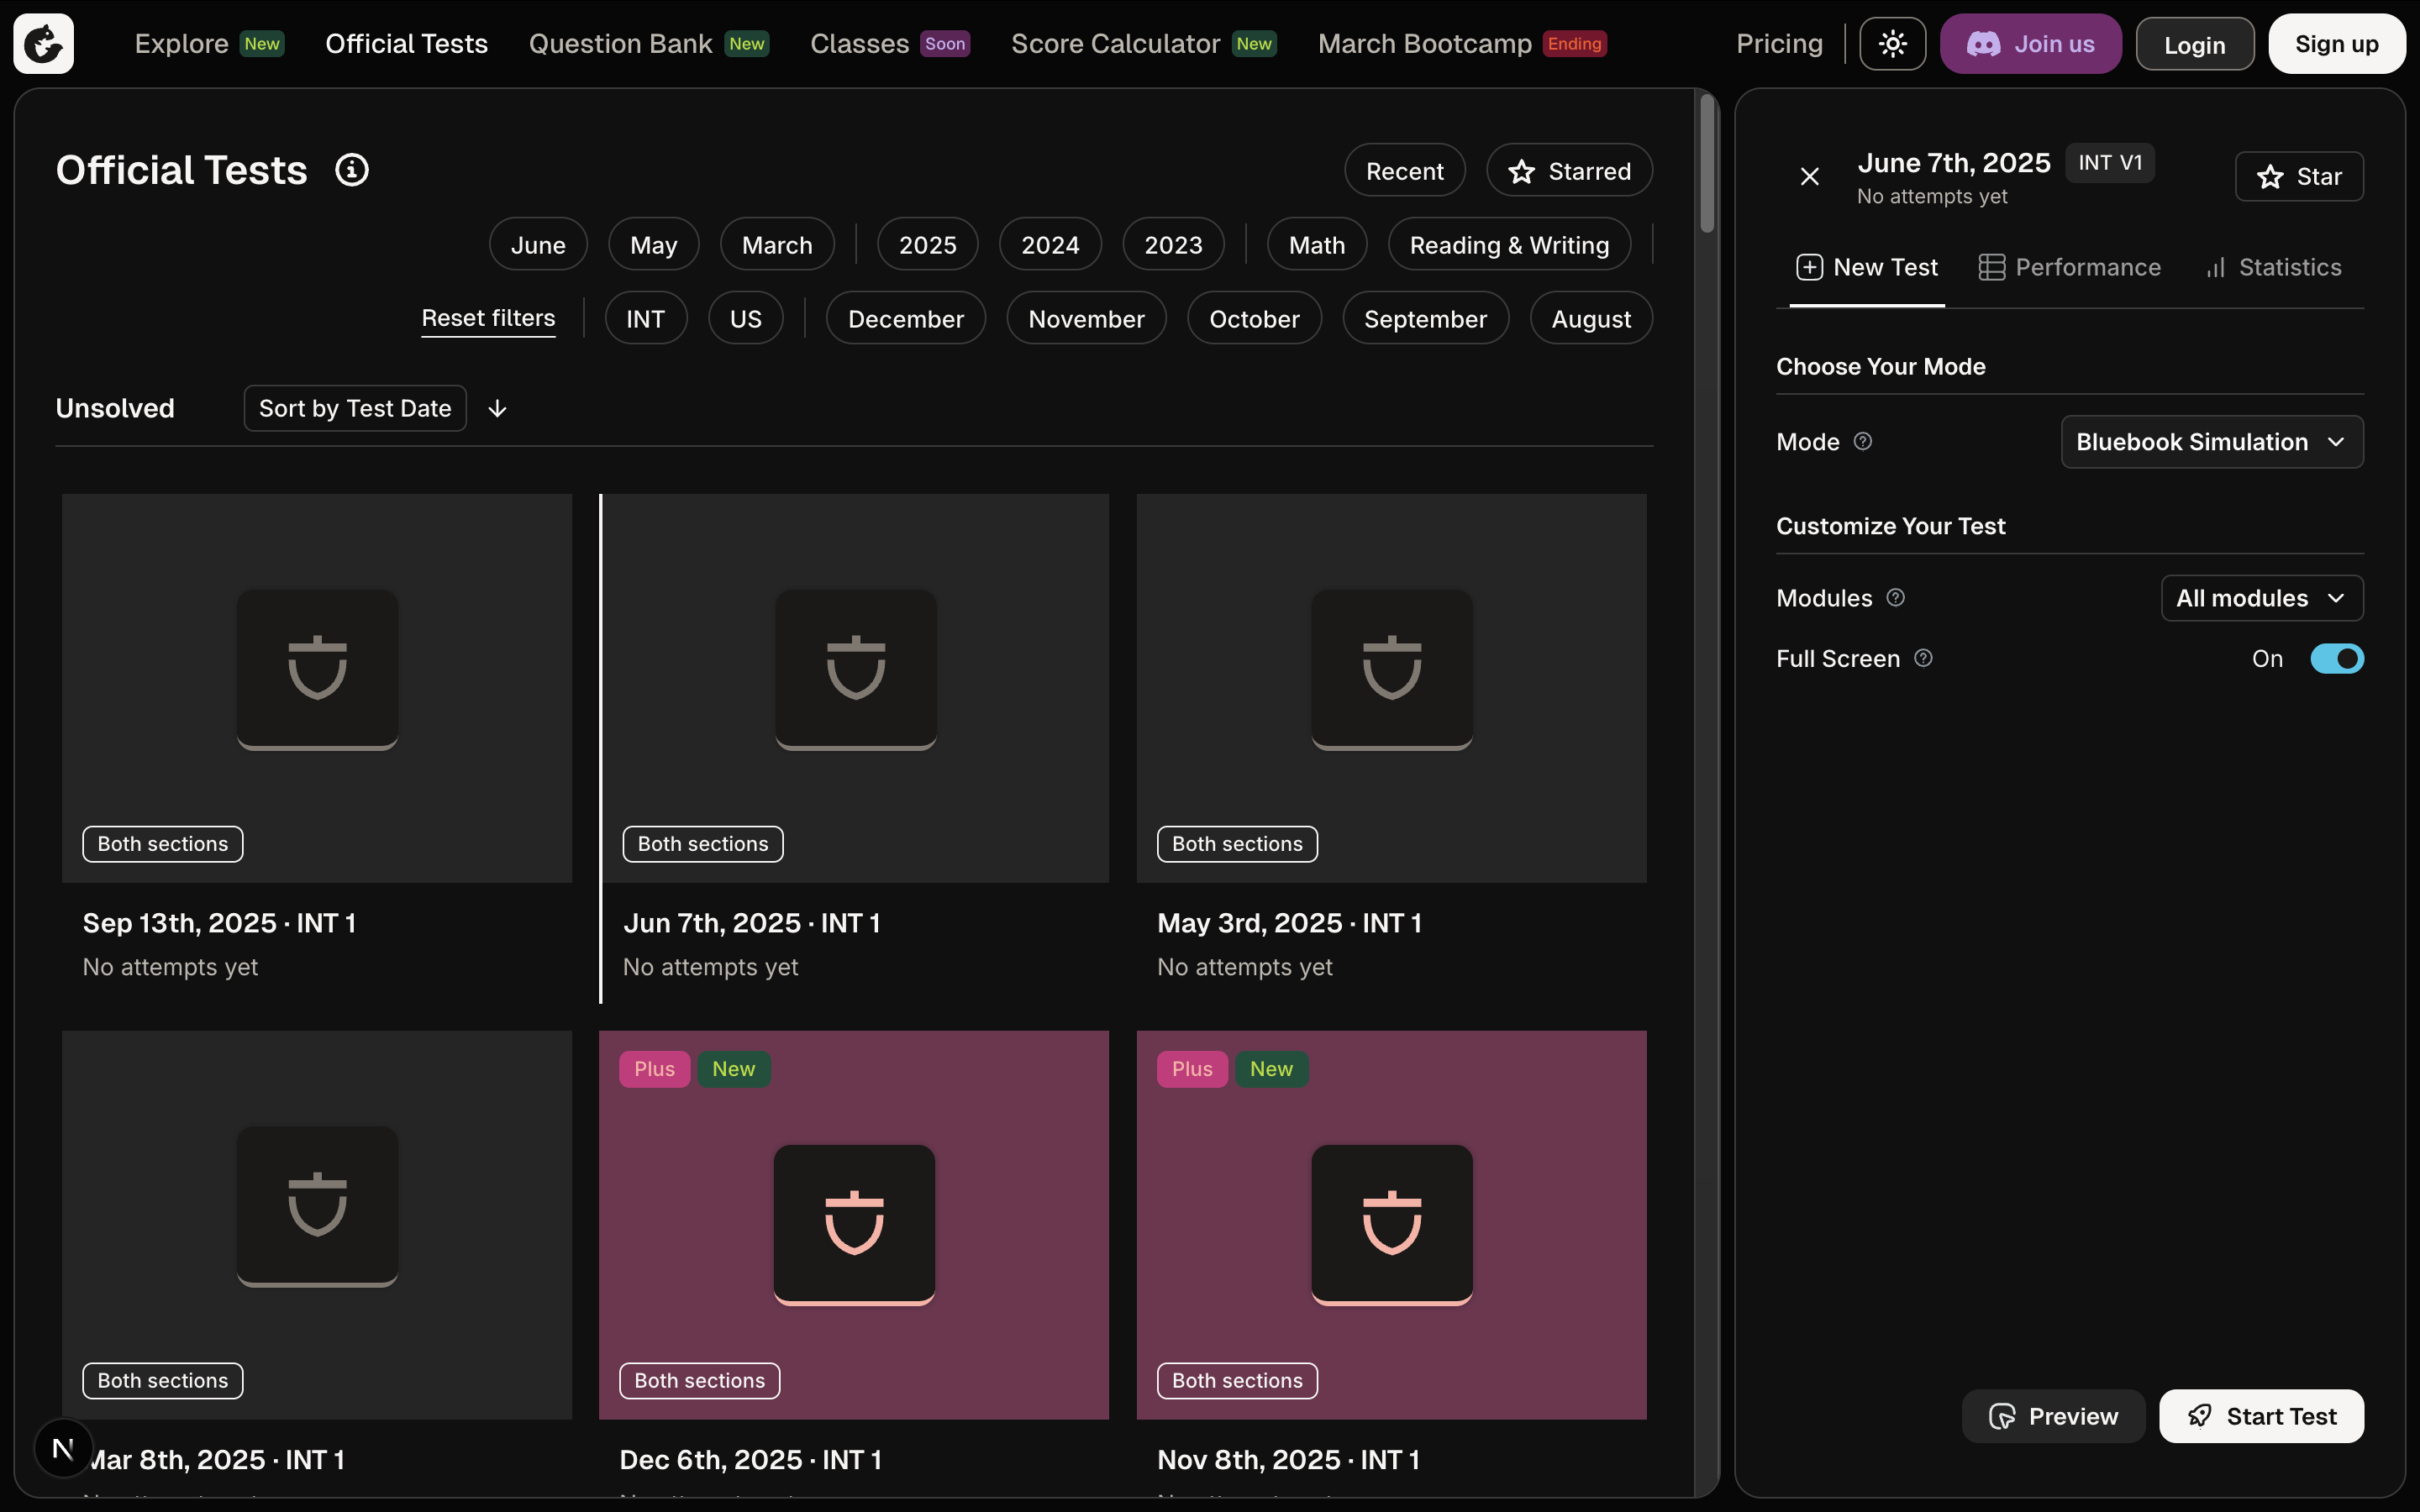Click the Reset filters link
Viewport: 2420px width, 1512px height.
tap(488, 318)
